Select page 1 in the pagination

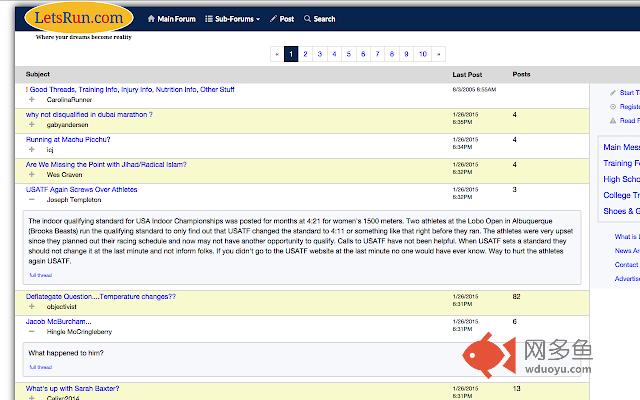click(291, 54)
